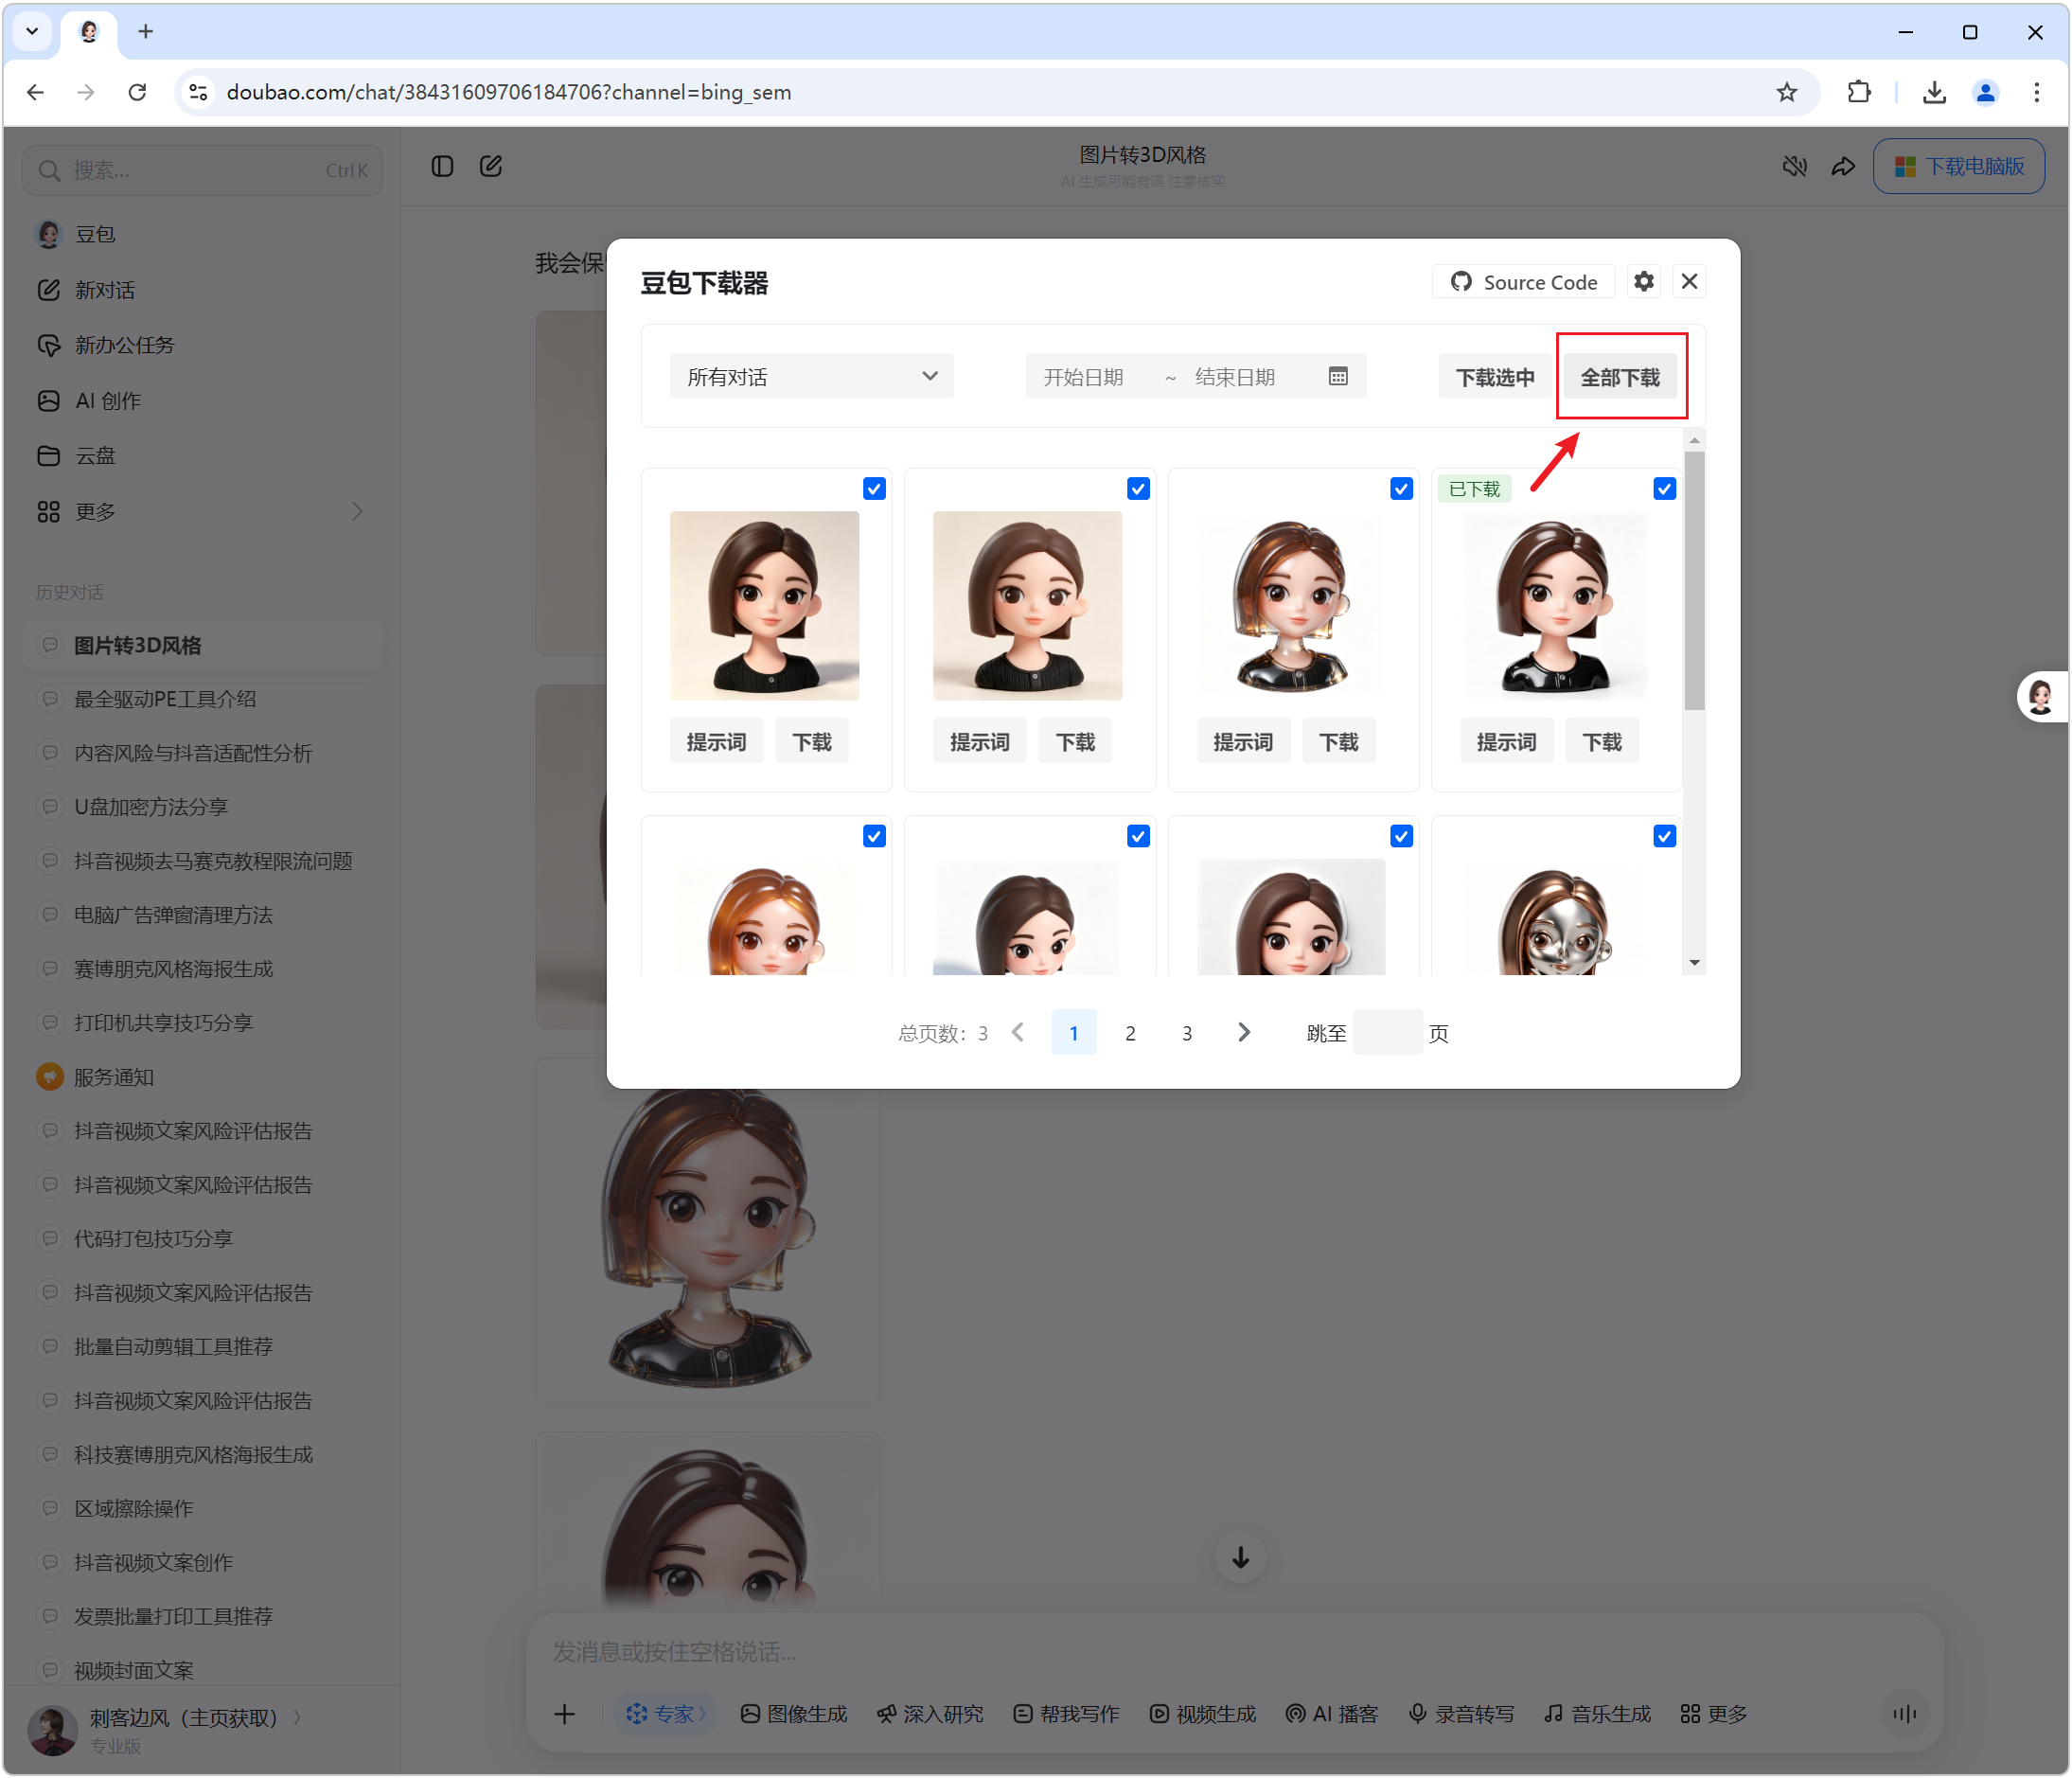Open 豆包 in sidebar
The height and width of the screenshot is (1778, 2072).
tap(203, 234)
